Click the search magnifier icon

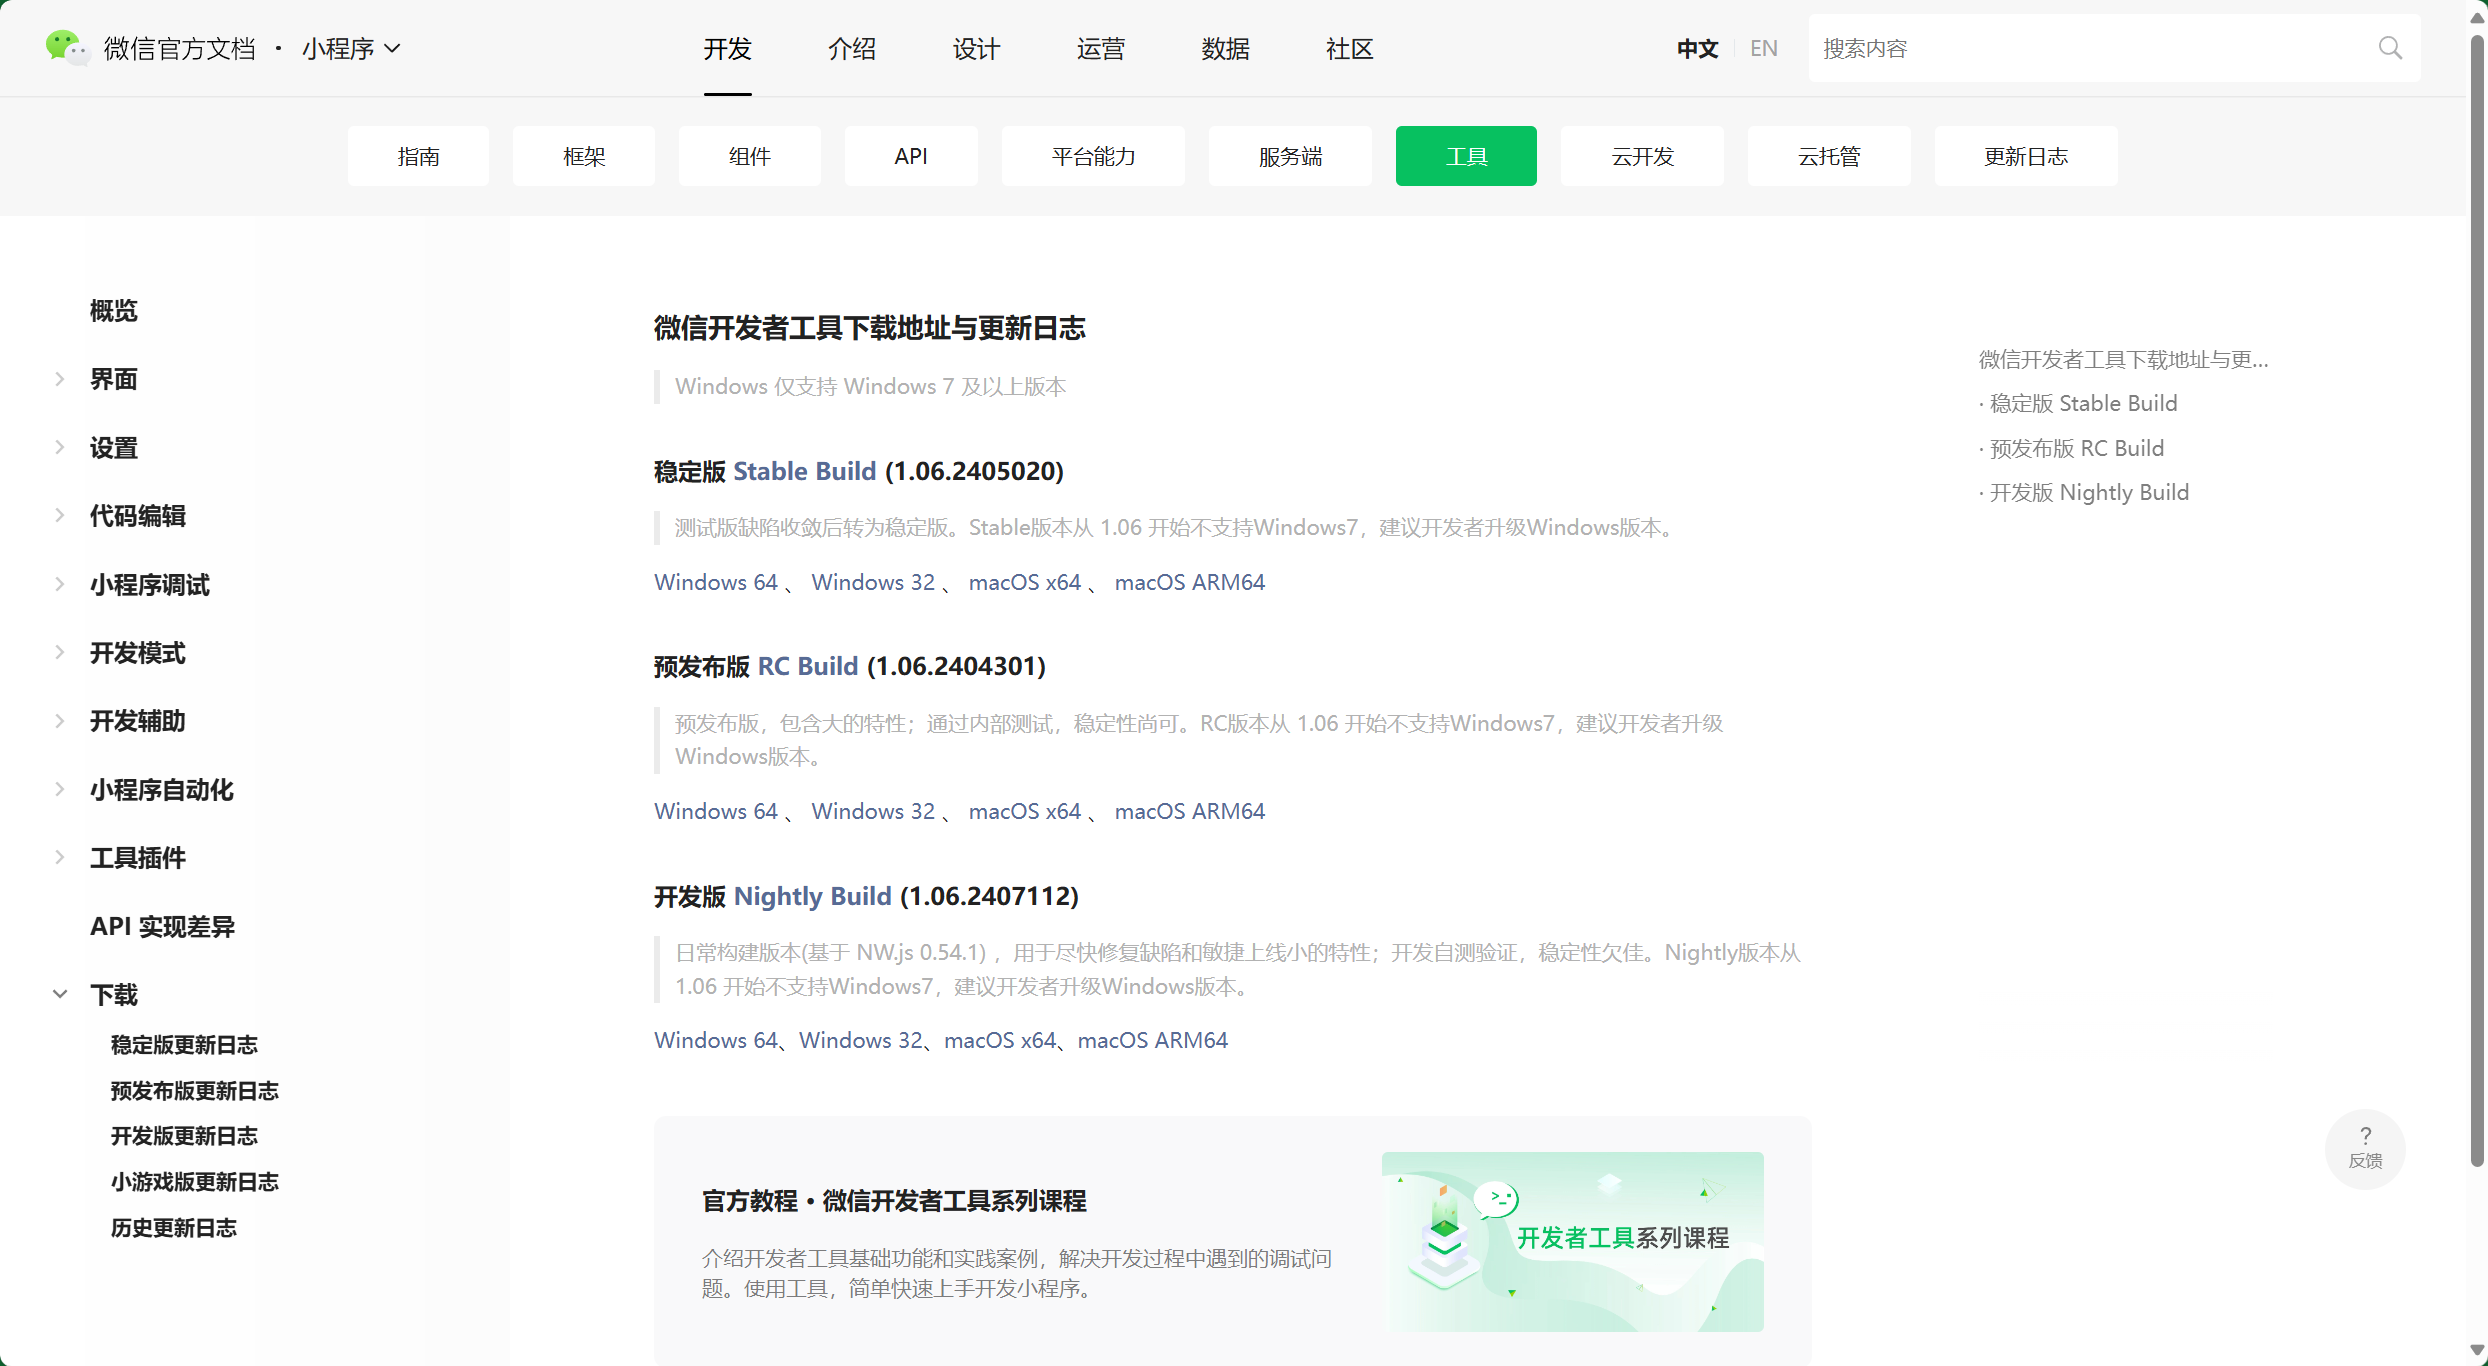(x=2391, y=47)
